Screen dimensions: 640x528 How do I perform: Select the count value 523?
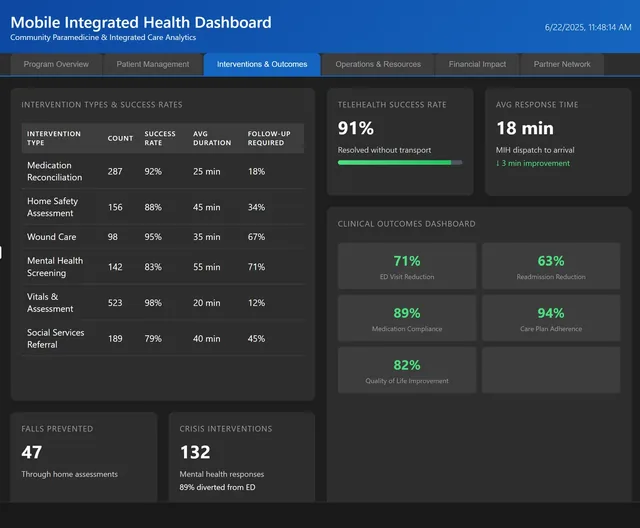pyautogui.click(x=115, y=303)
